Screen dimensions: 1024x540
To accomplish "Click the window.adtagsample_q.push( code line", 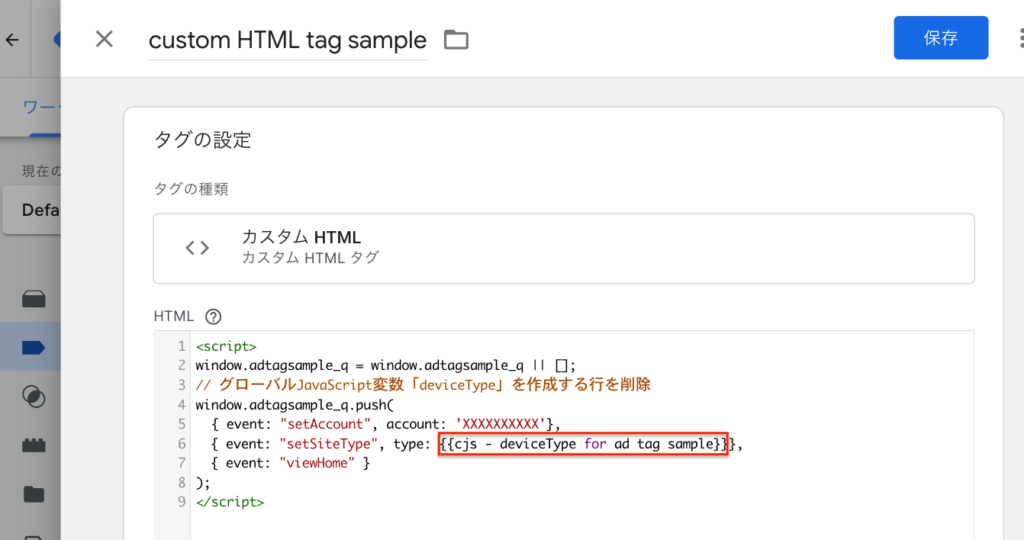I will pyautogui.click(x=295, y=405).
